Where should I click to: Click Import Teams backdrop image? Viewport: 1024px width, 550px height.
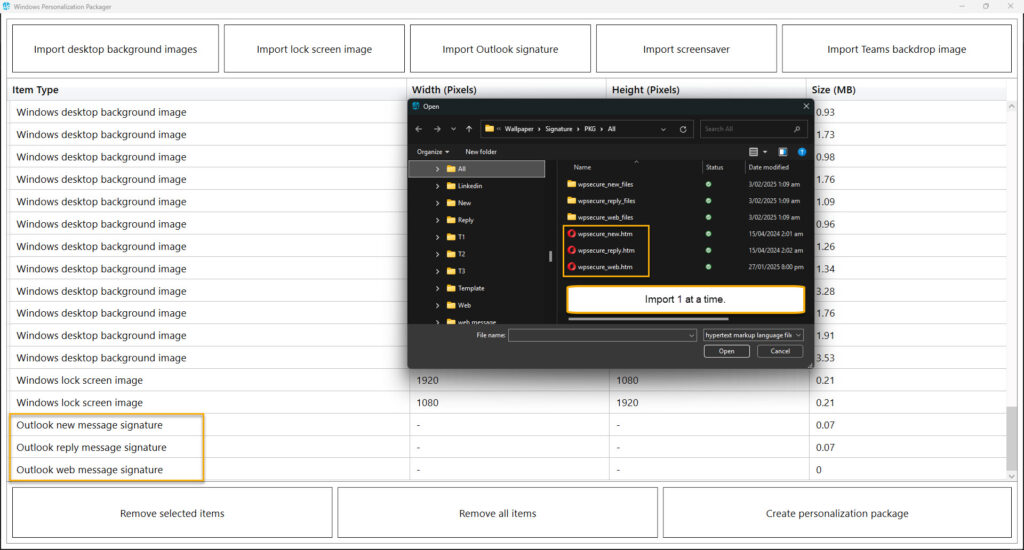click(897, 49)
